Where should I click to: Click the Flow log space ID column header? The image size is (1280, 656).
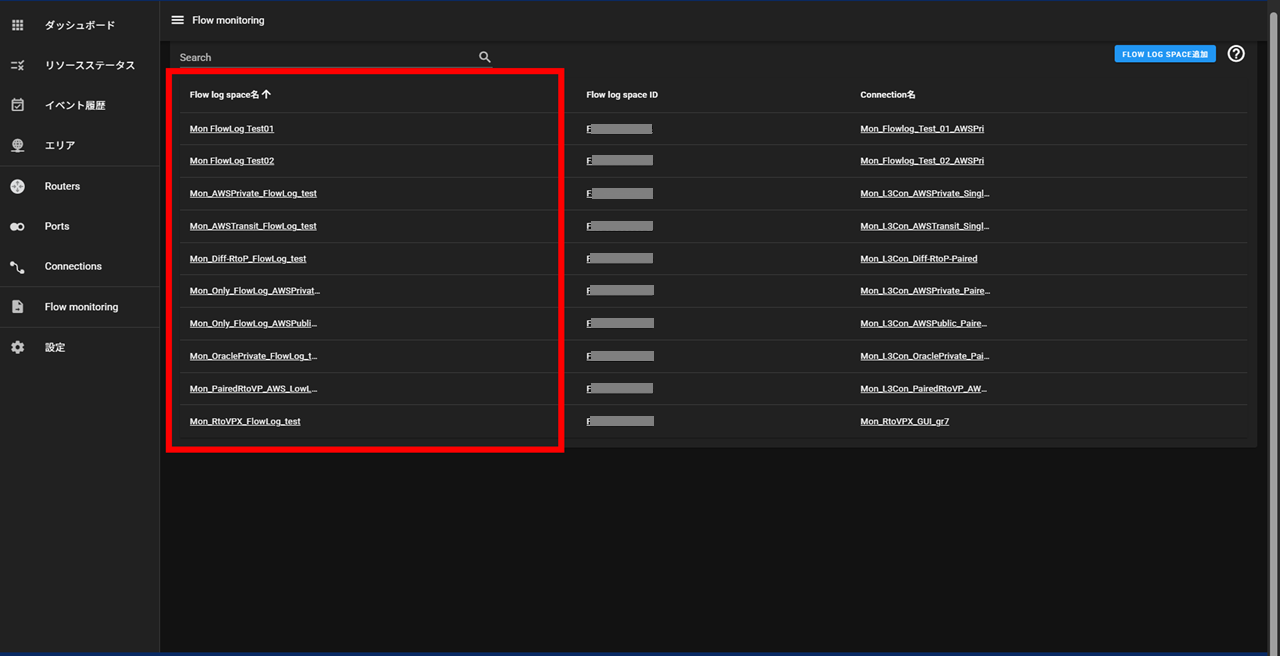(x=622, y=95)
